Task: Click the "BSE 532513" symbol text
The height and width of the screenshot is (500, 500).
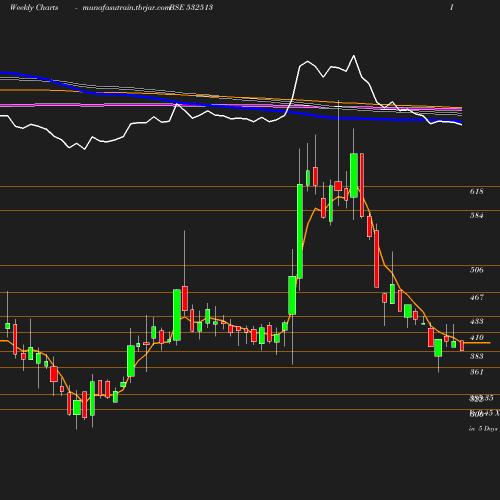Action: coord(191,8)
